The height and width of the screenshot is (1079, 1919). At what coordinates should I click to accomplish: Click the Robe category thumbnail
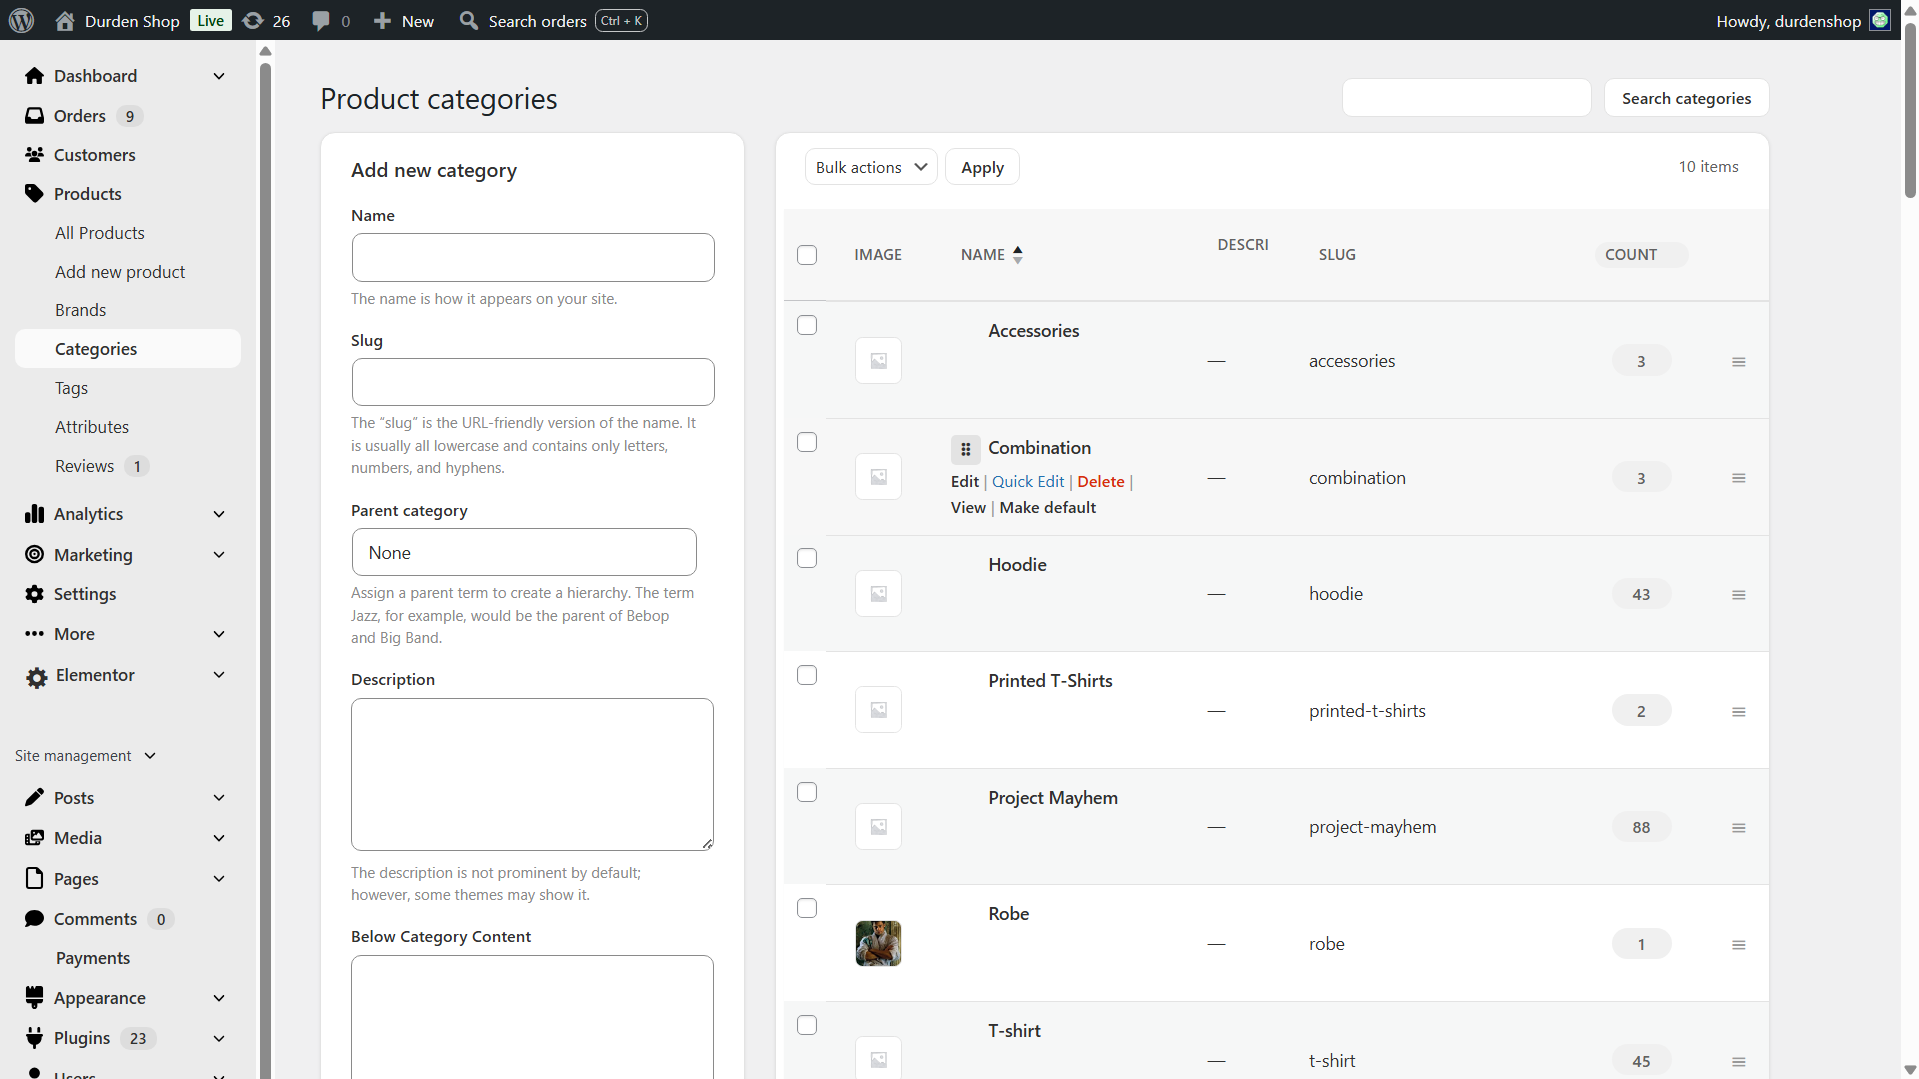click(x=877, y=943)
